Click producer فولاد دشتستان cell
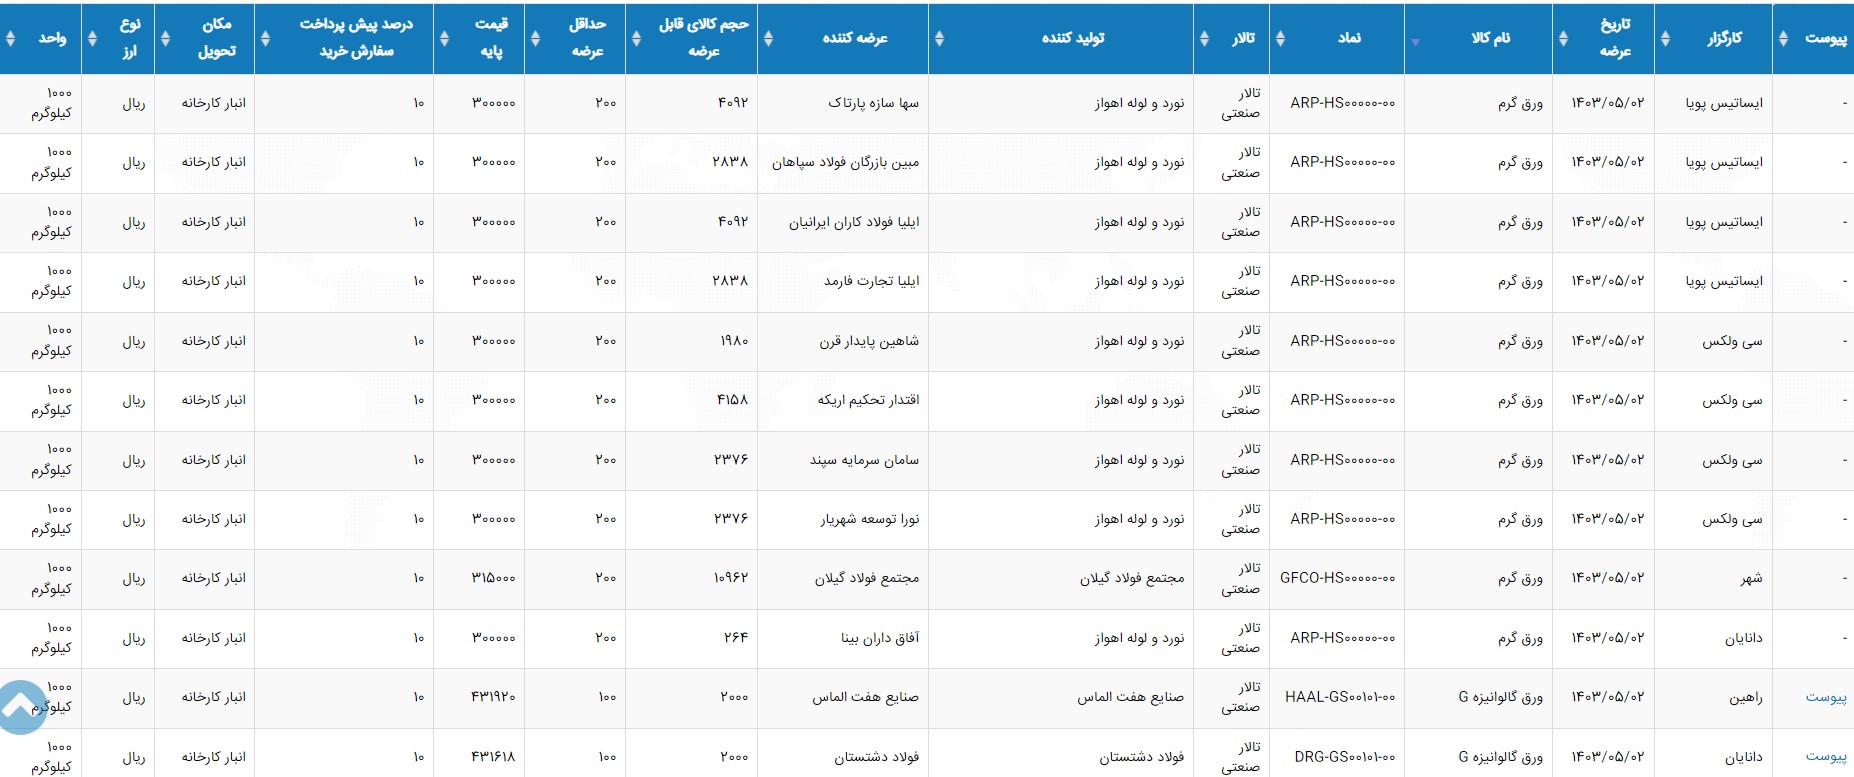Viewport: 1854px width, 777px height. 1142,757
